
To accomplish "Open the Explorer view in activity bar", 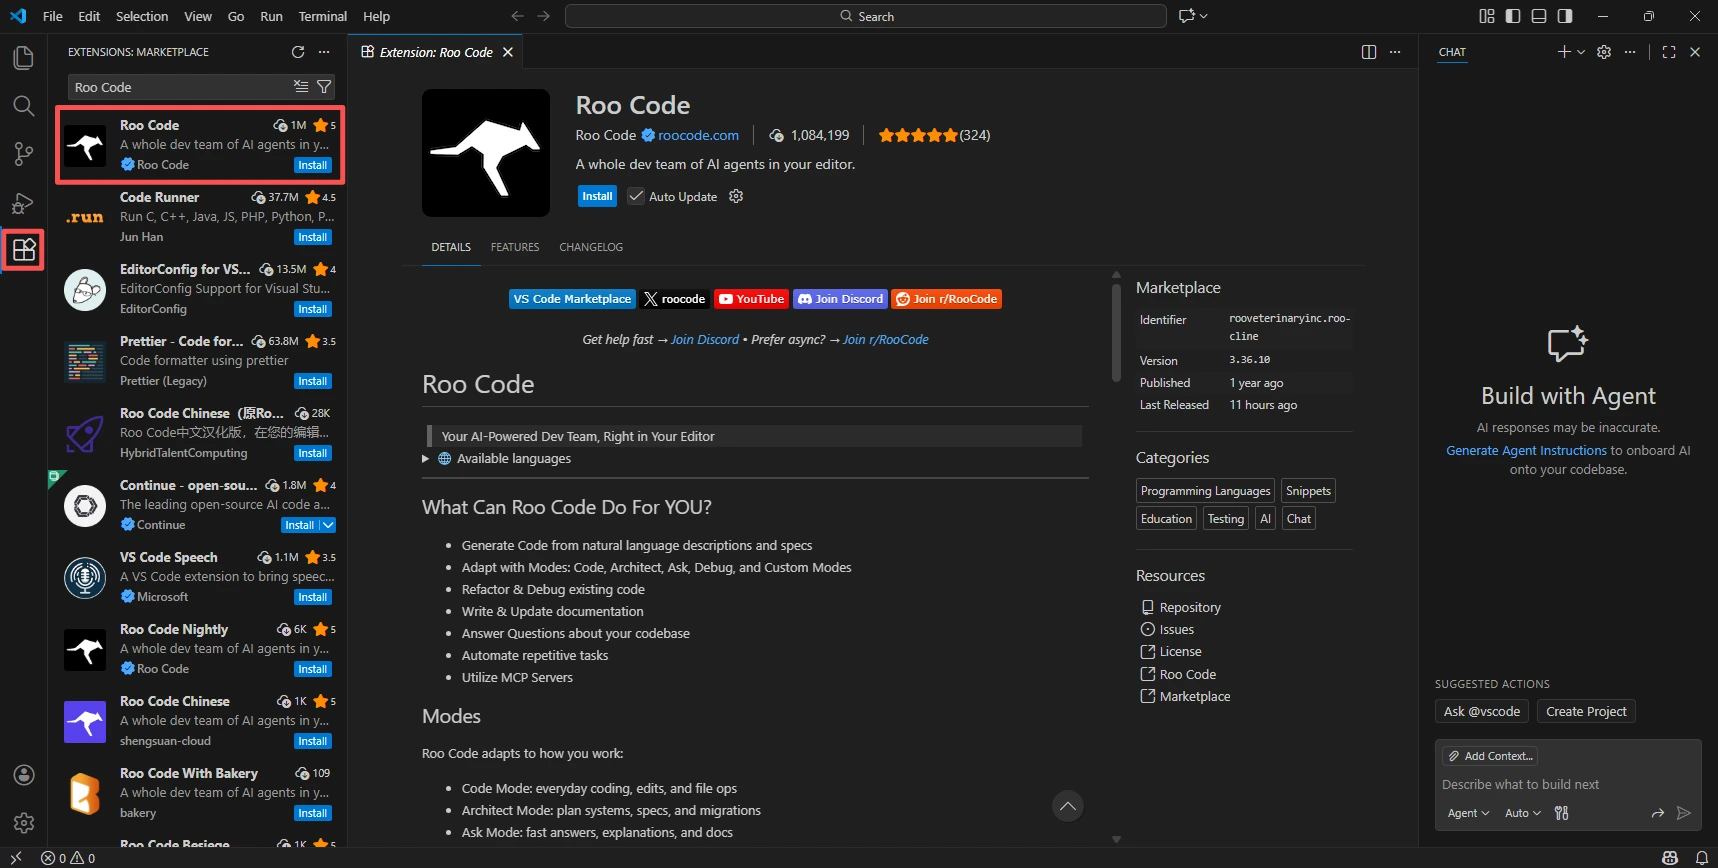I will (23, 58).
